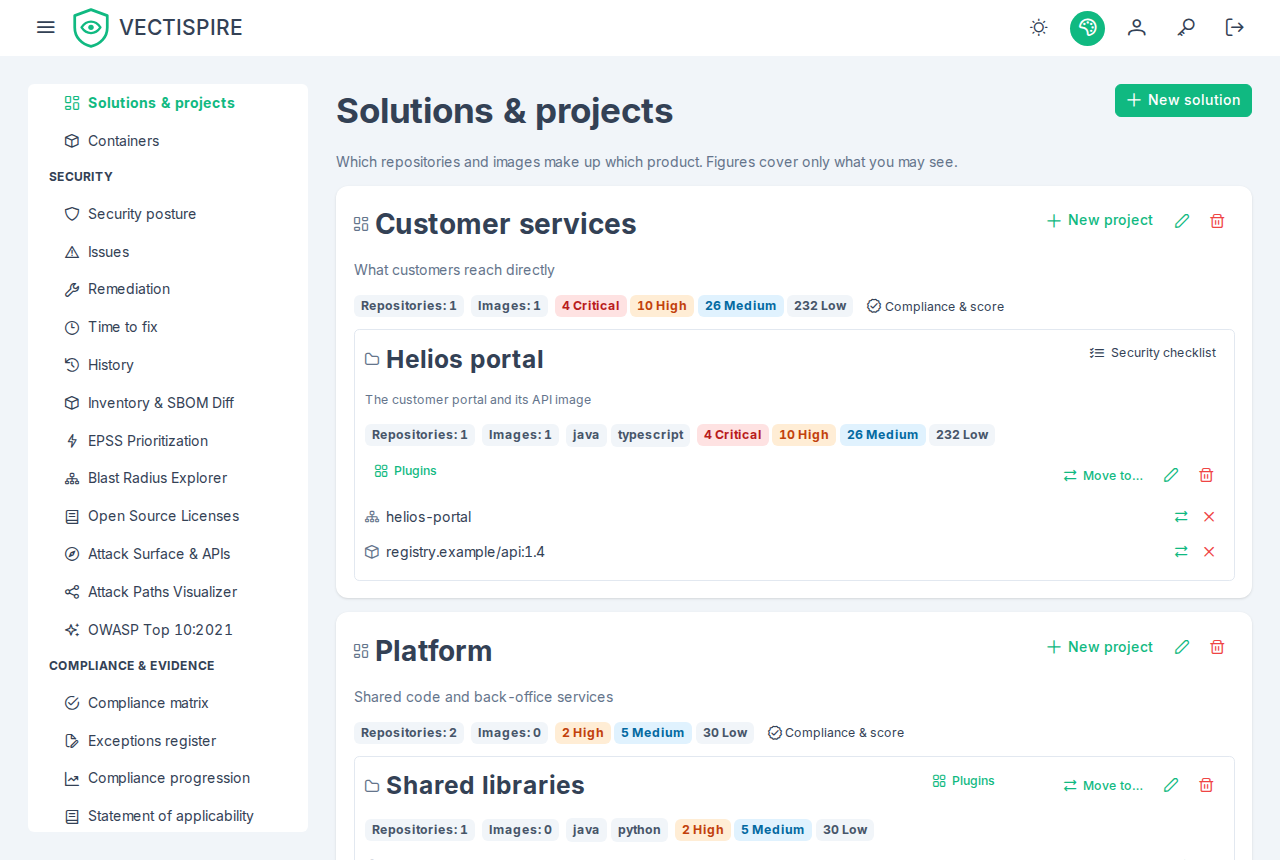Image resolution: width=1280 pixels, height=860 pixels.
Task: Click the 4 Critical badge in Helios portal
Action: [733, 435]
